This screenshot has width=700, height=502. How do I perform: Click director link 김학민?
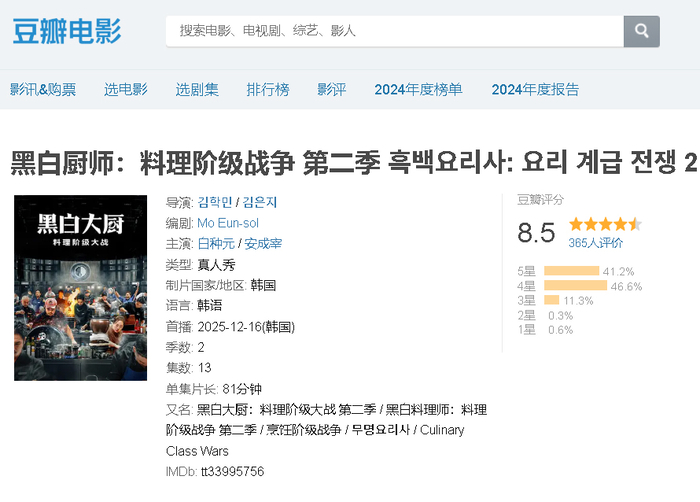click(214, 202)
